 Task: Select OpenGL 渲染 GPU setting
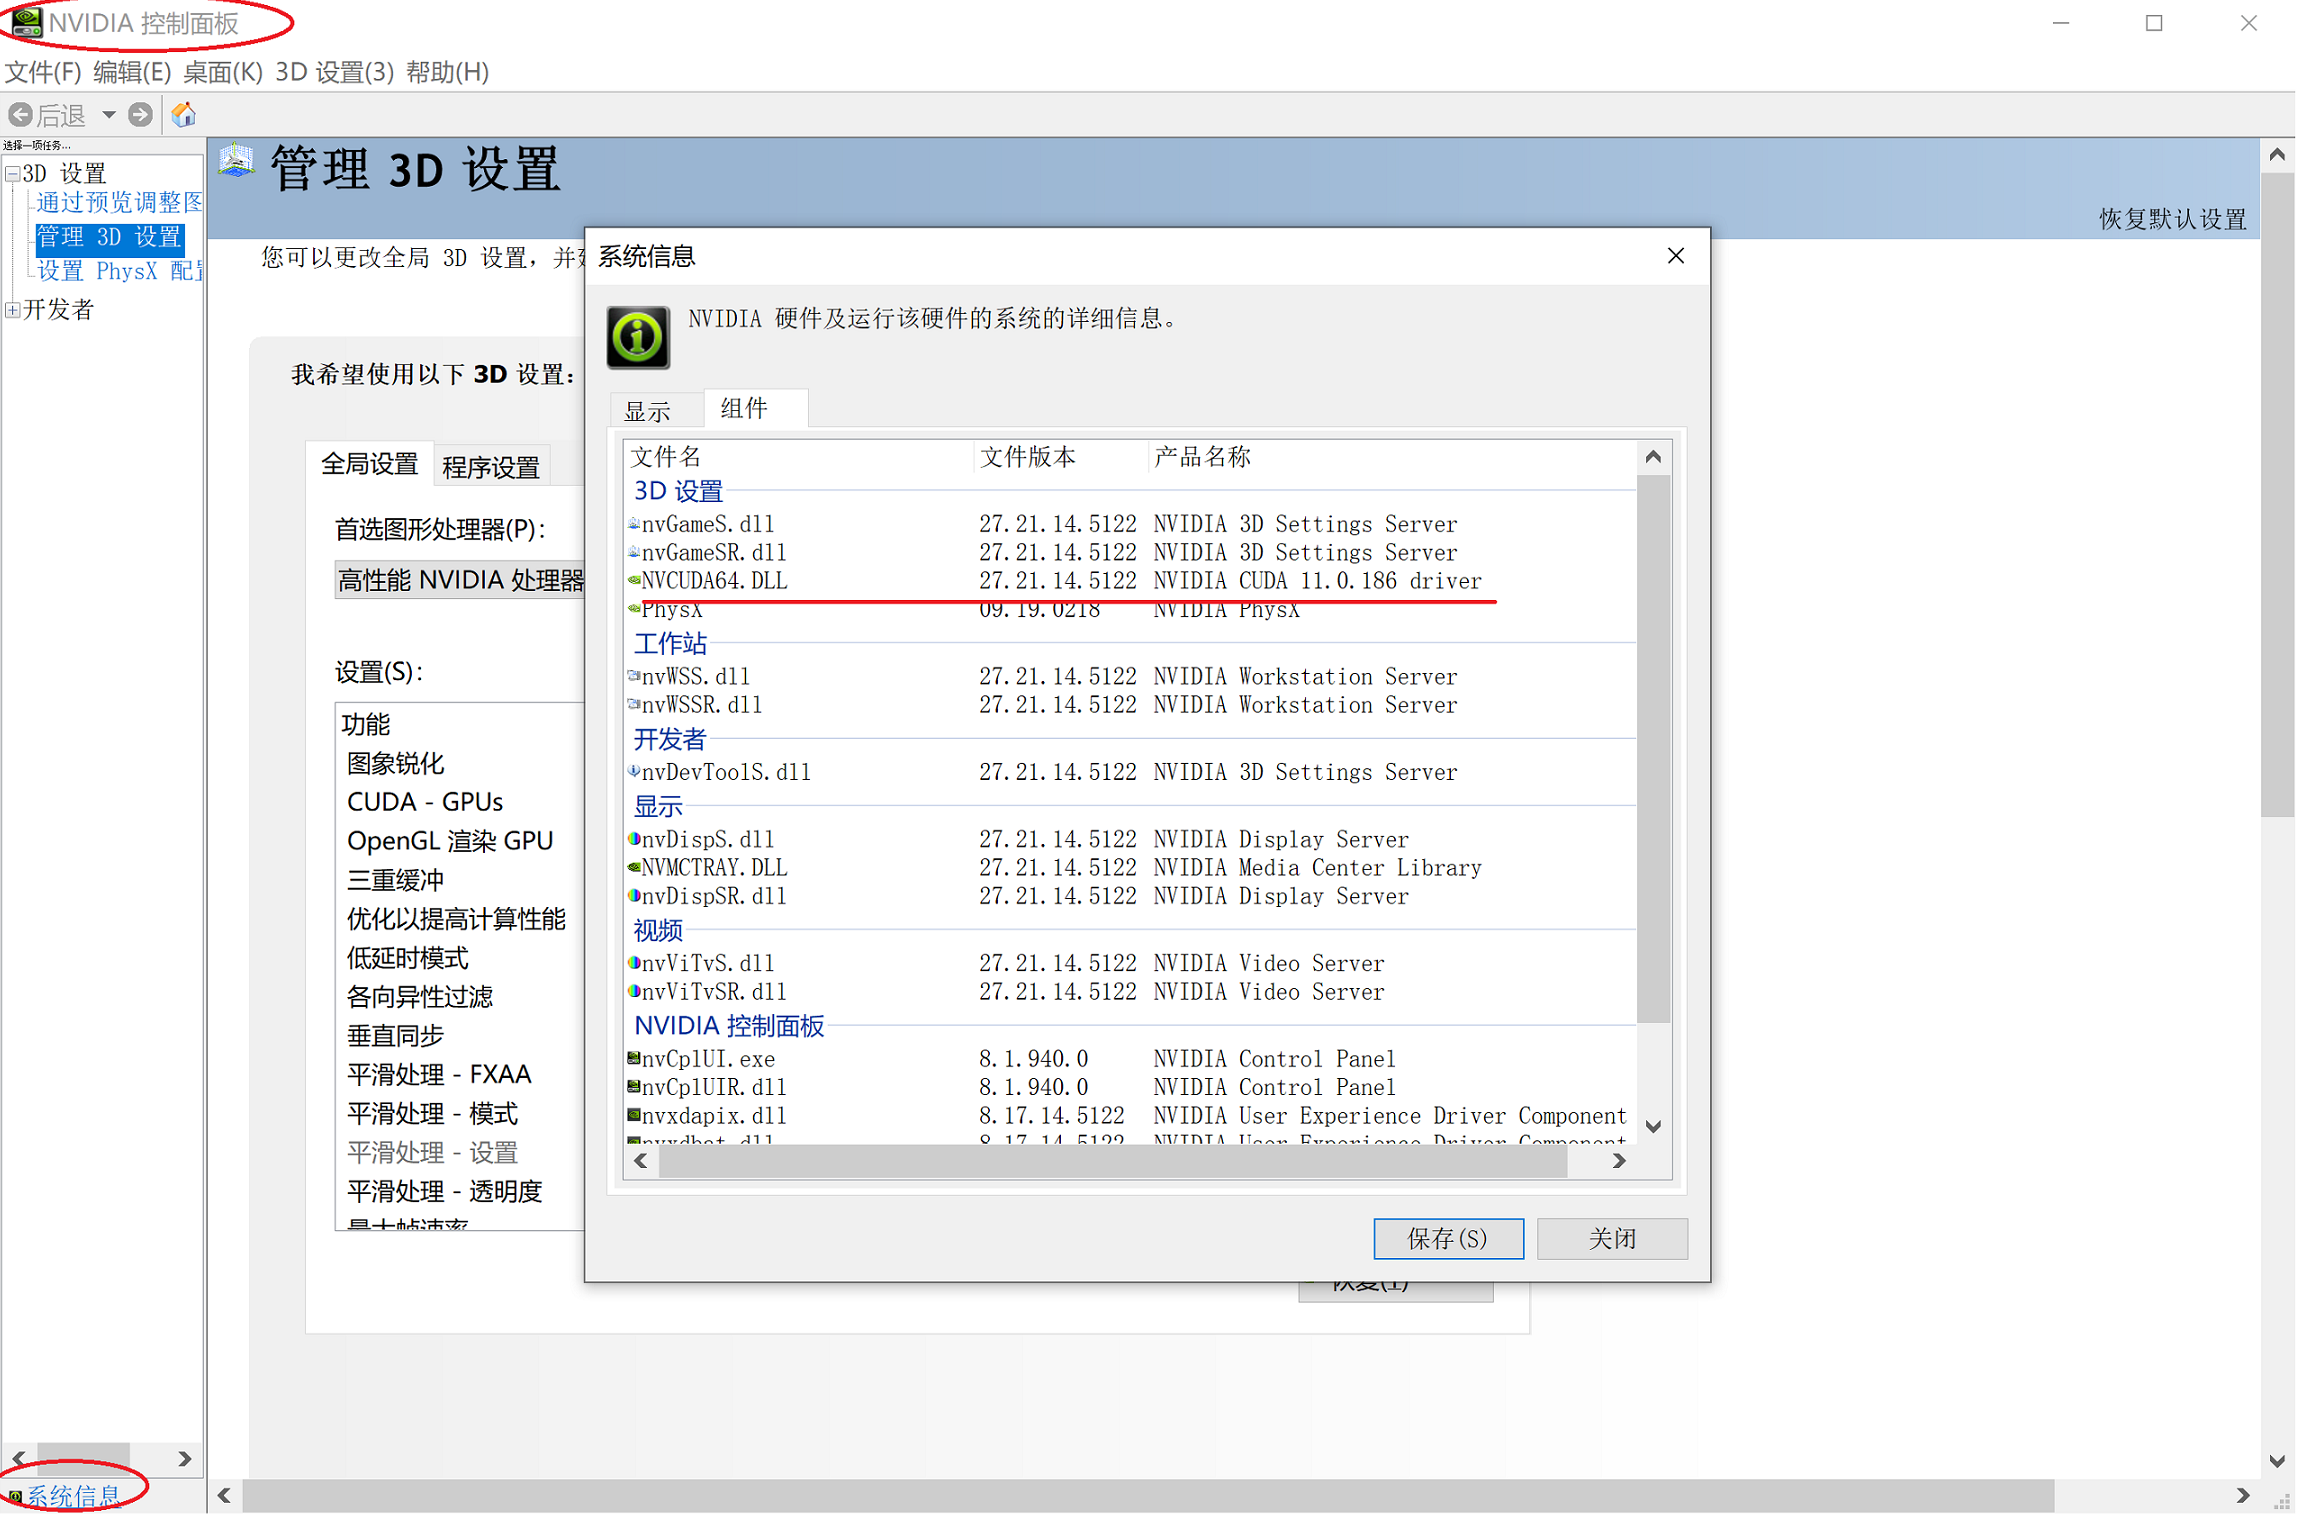coord(449,841)
